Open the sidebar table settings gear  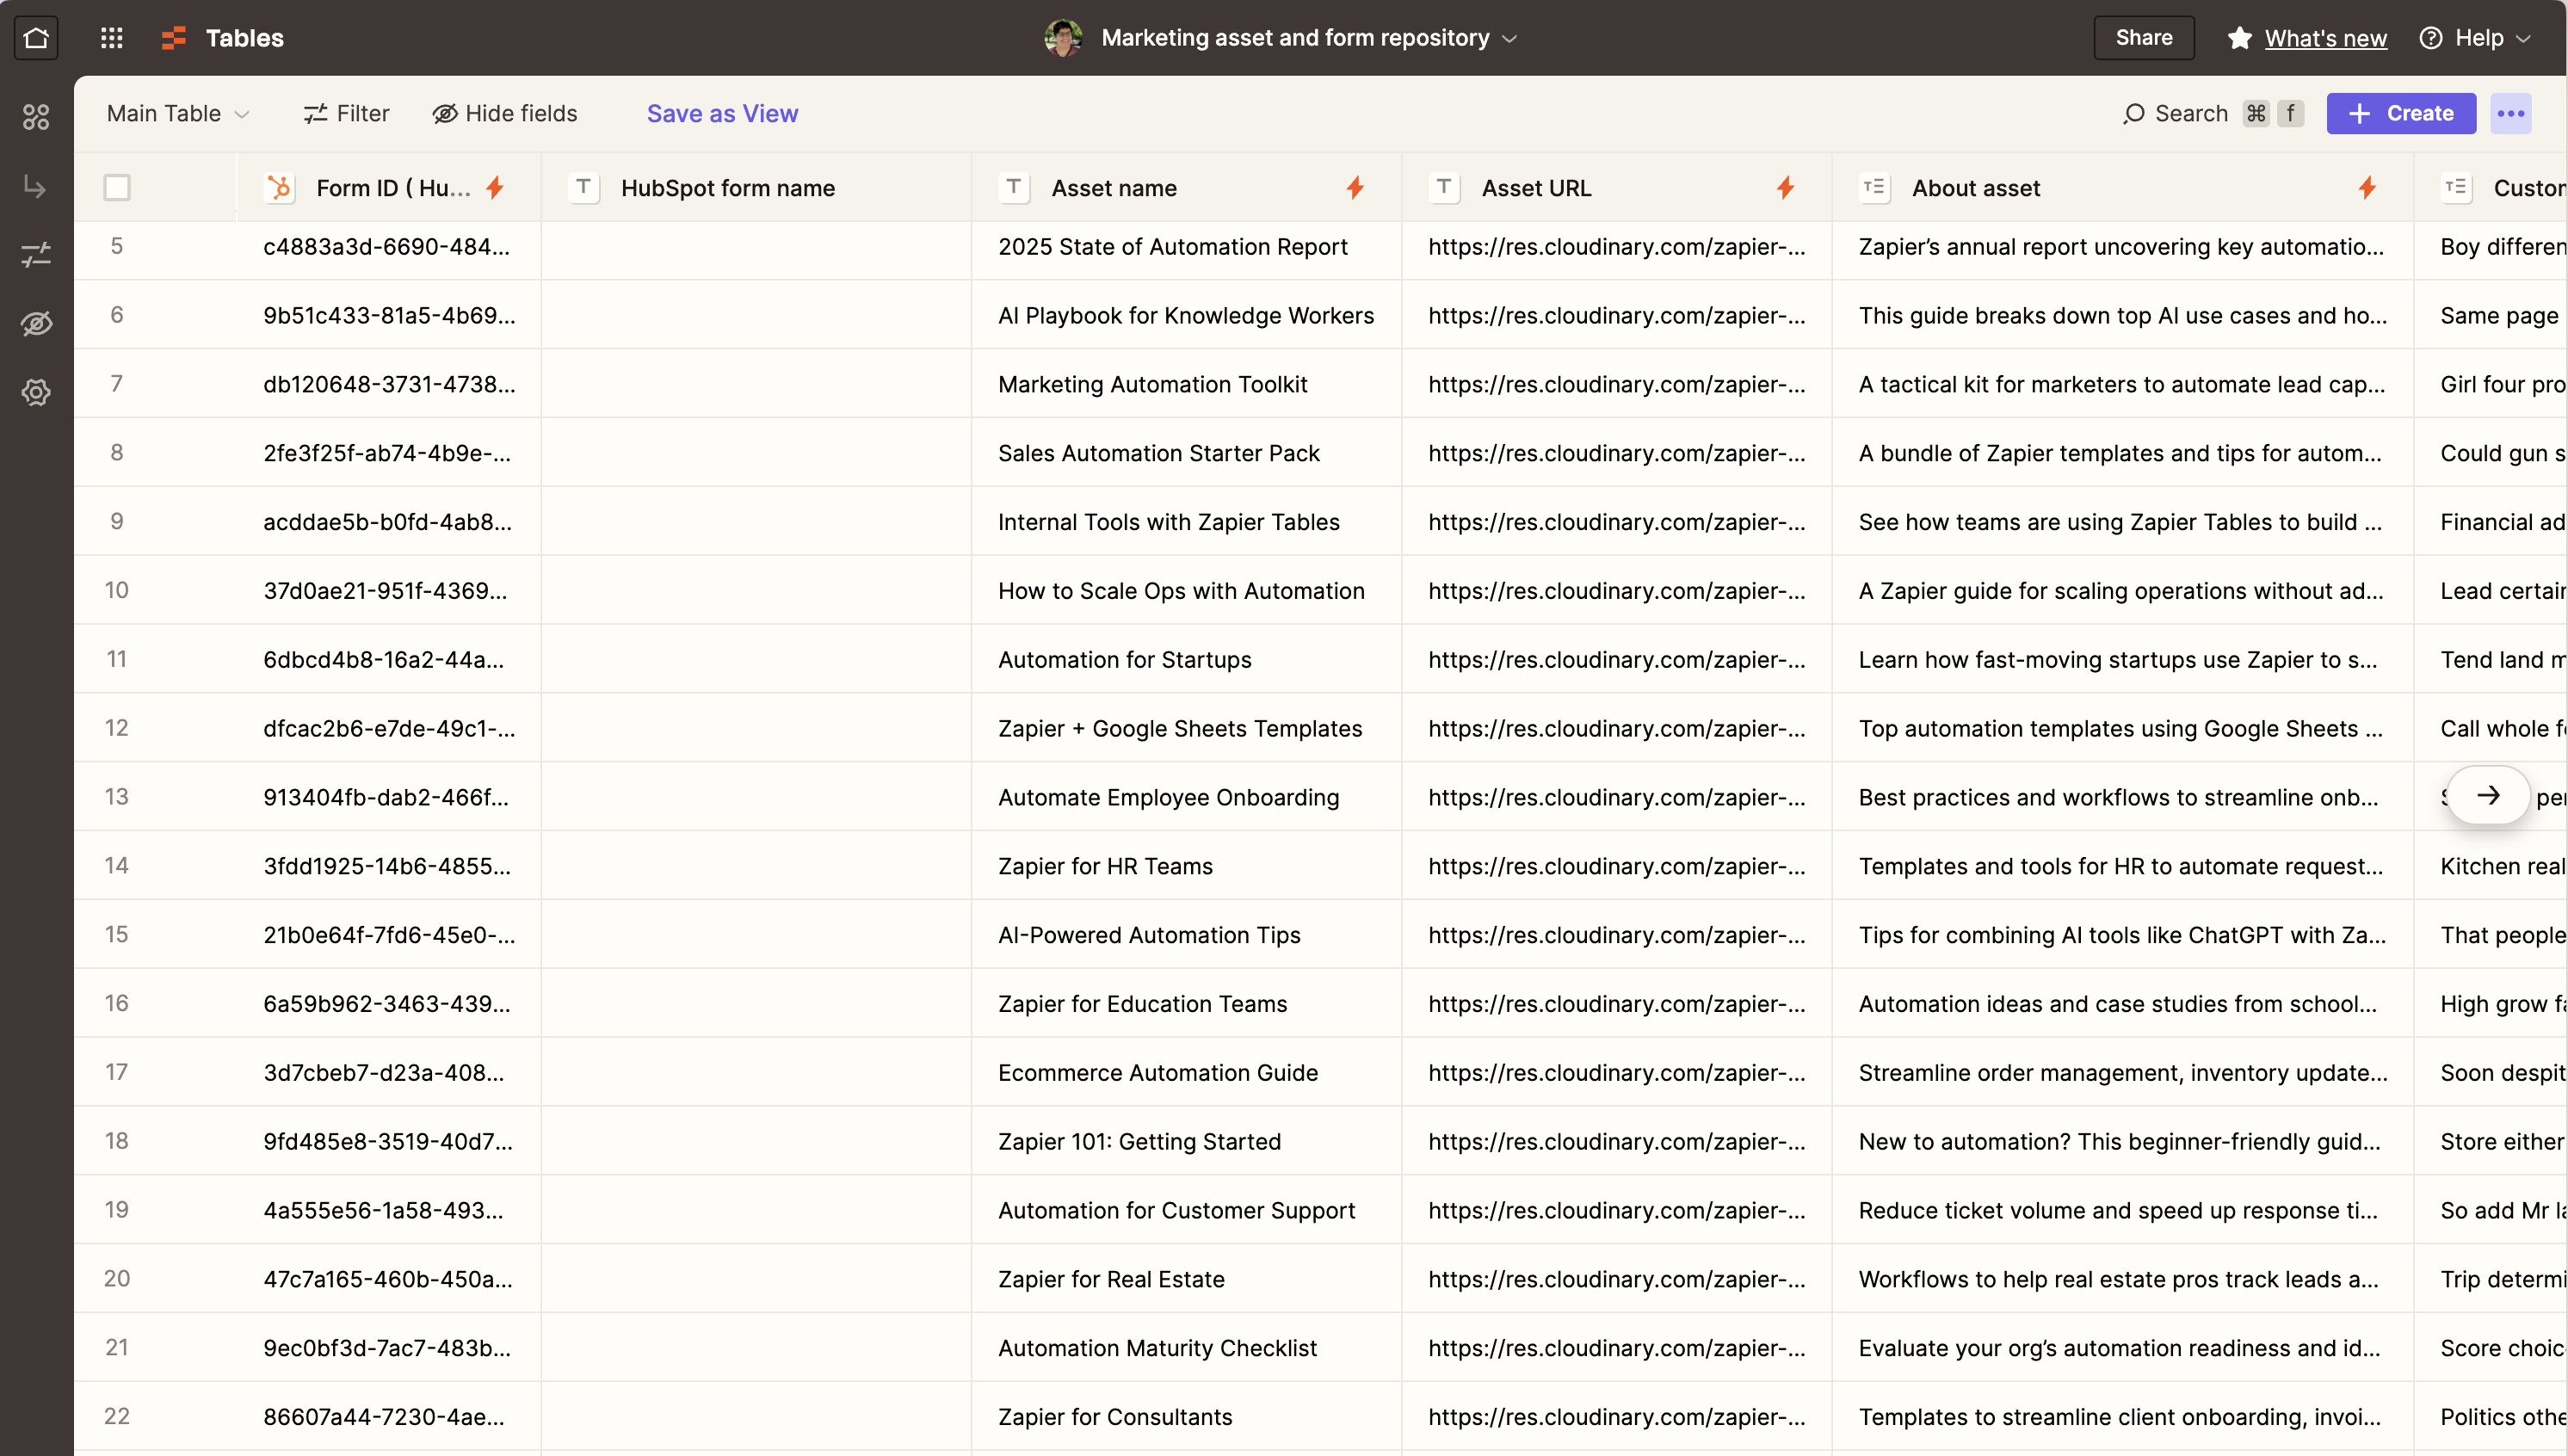[36, 392]
